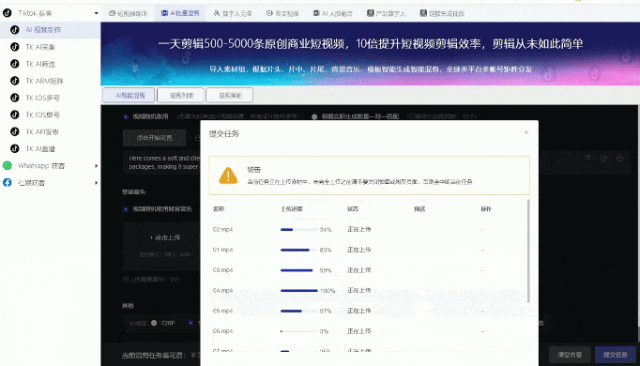Choose the resolution radio right of 720P
This screenshot has height=366, width=640.
tap(191, 323)
